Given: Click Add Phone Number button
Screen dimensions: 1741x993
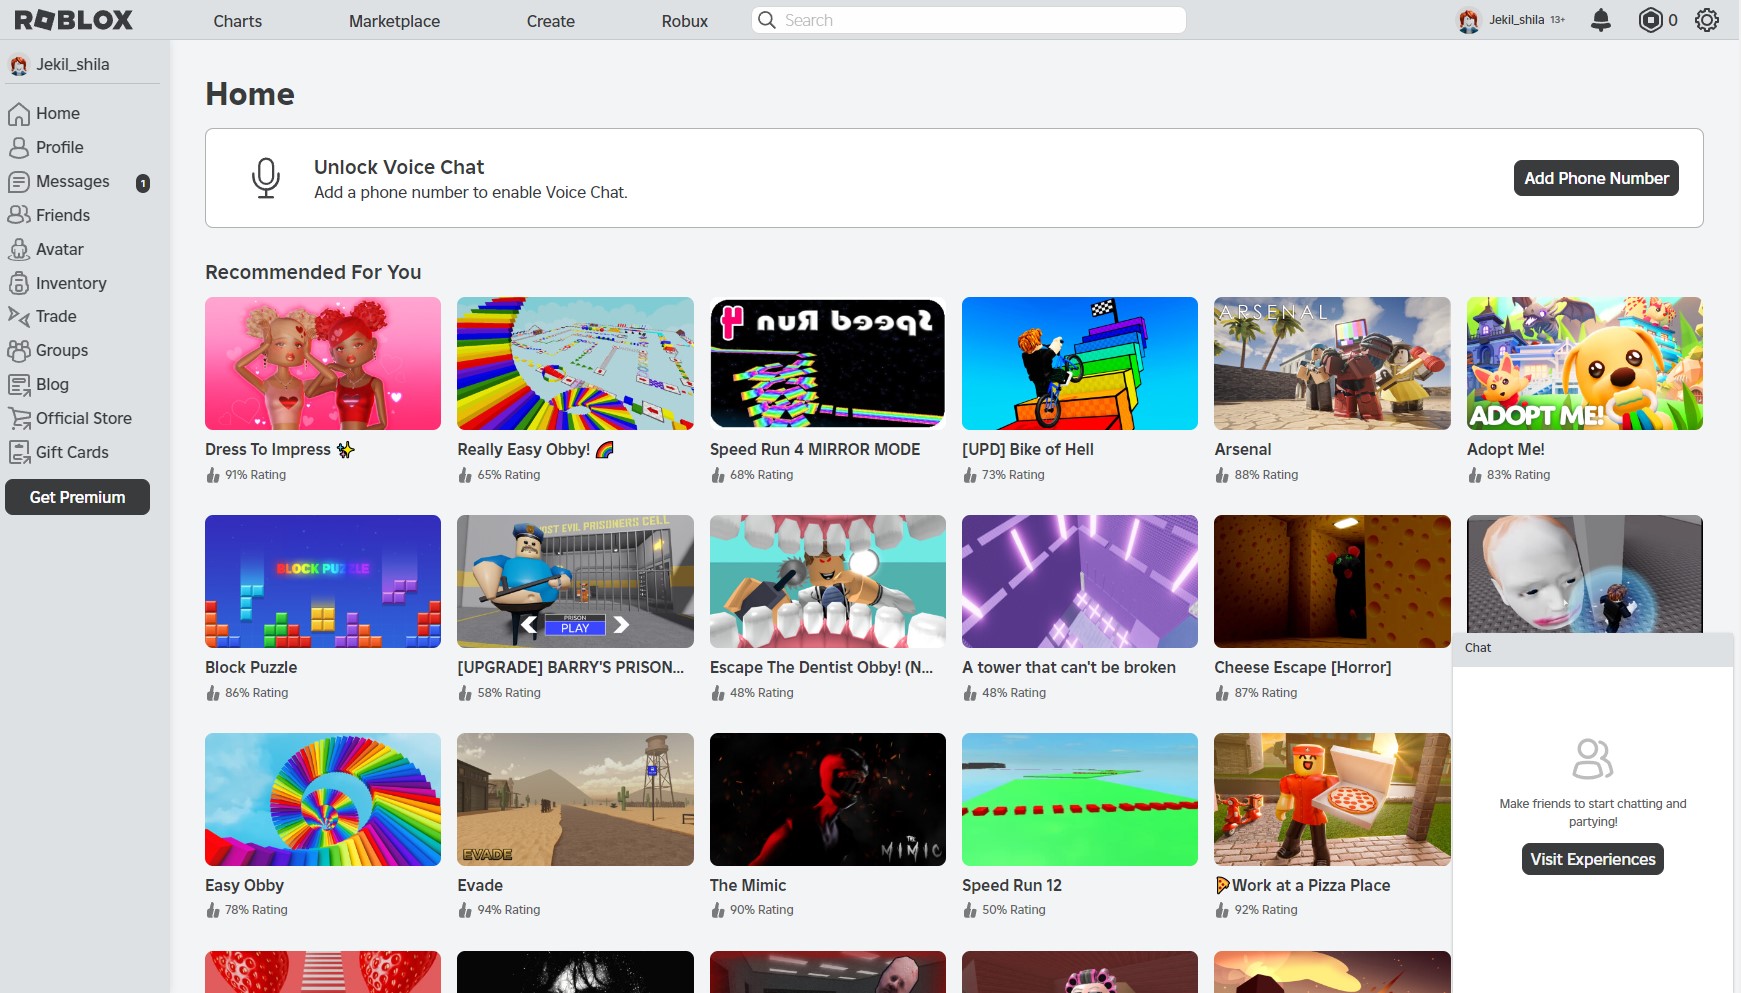Looking at the screenshot, I should point(1596,178).
